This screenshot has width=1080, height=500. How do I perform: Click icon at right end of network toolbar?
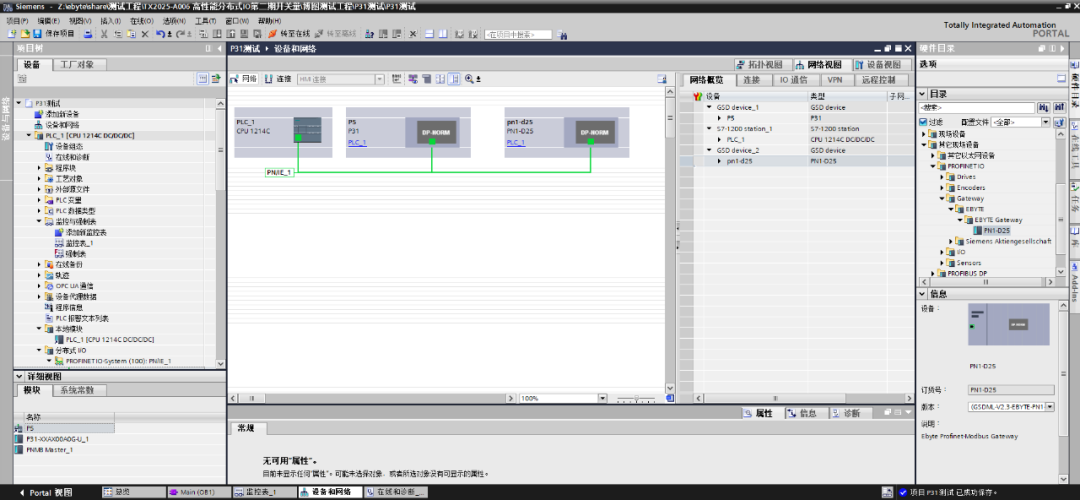click(x=662, y=79)
